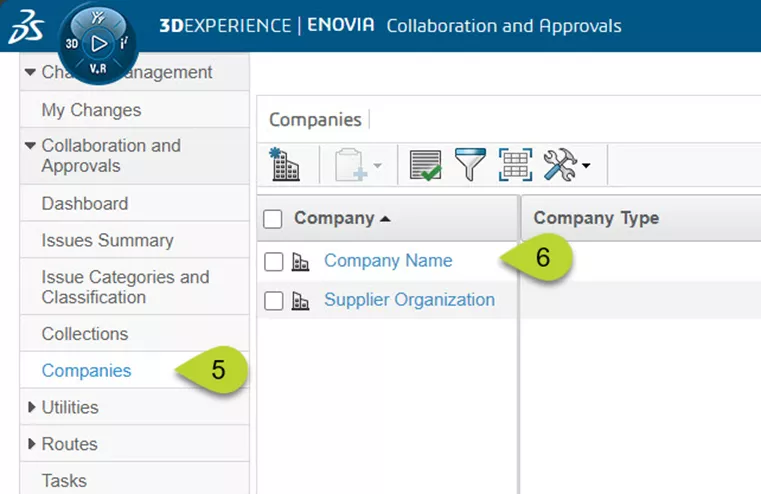
Task: Collapse the Collaboration and Approvals section
Action: 31,146
